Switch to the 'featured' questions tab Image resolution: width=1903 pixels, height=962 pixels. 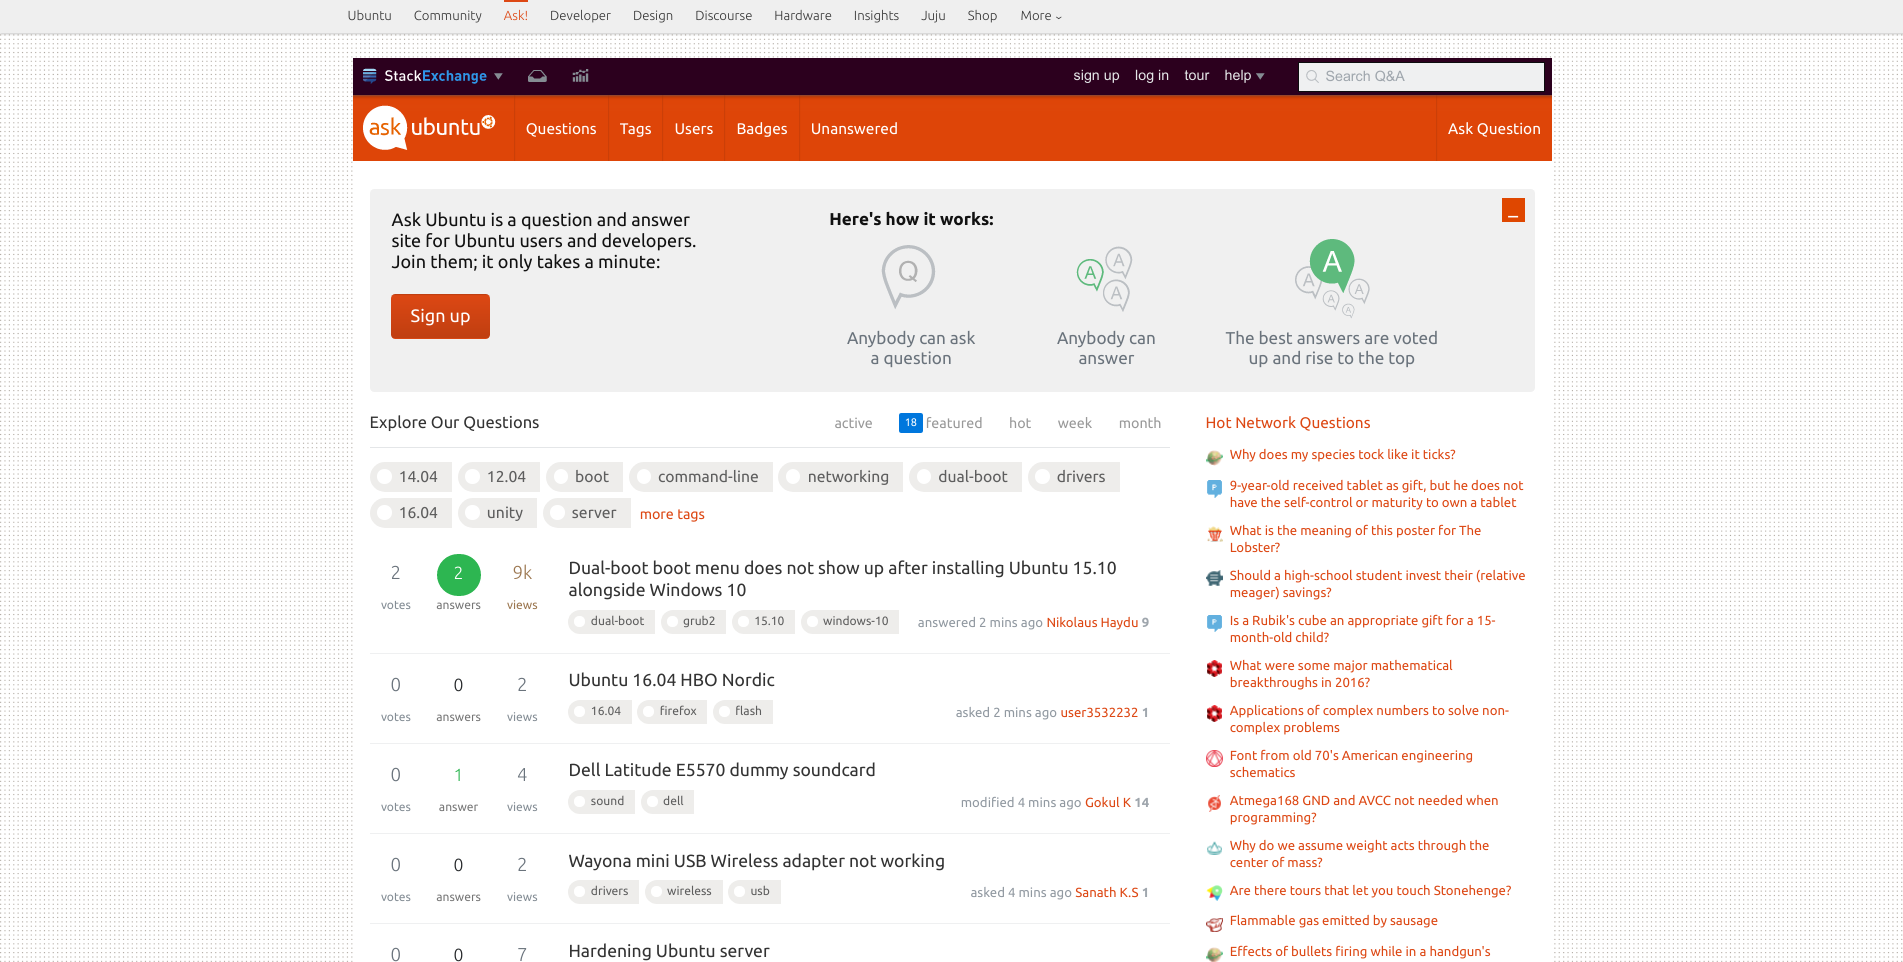[x=940, y=423]
